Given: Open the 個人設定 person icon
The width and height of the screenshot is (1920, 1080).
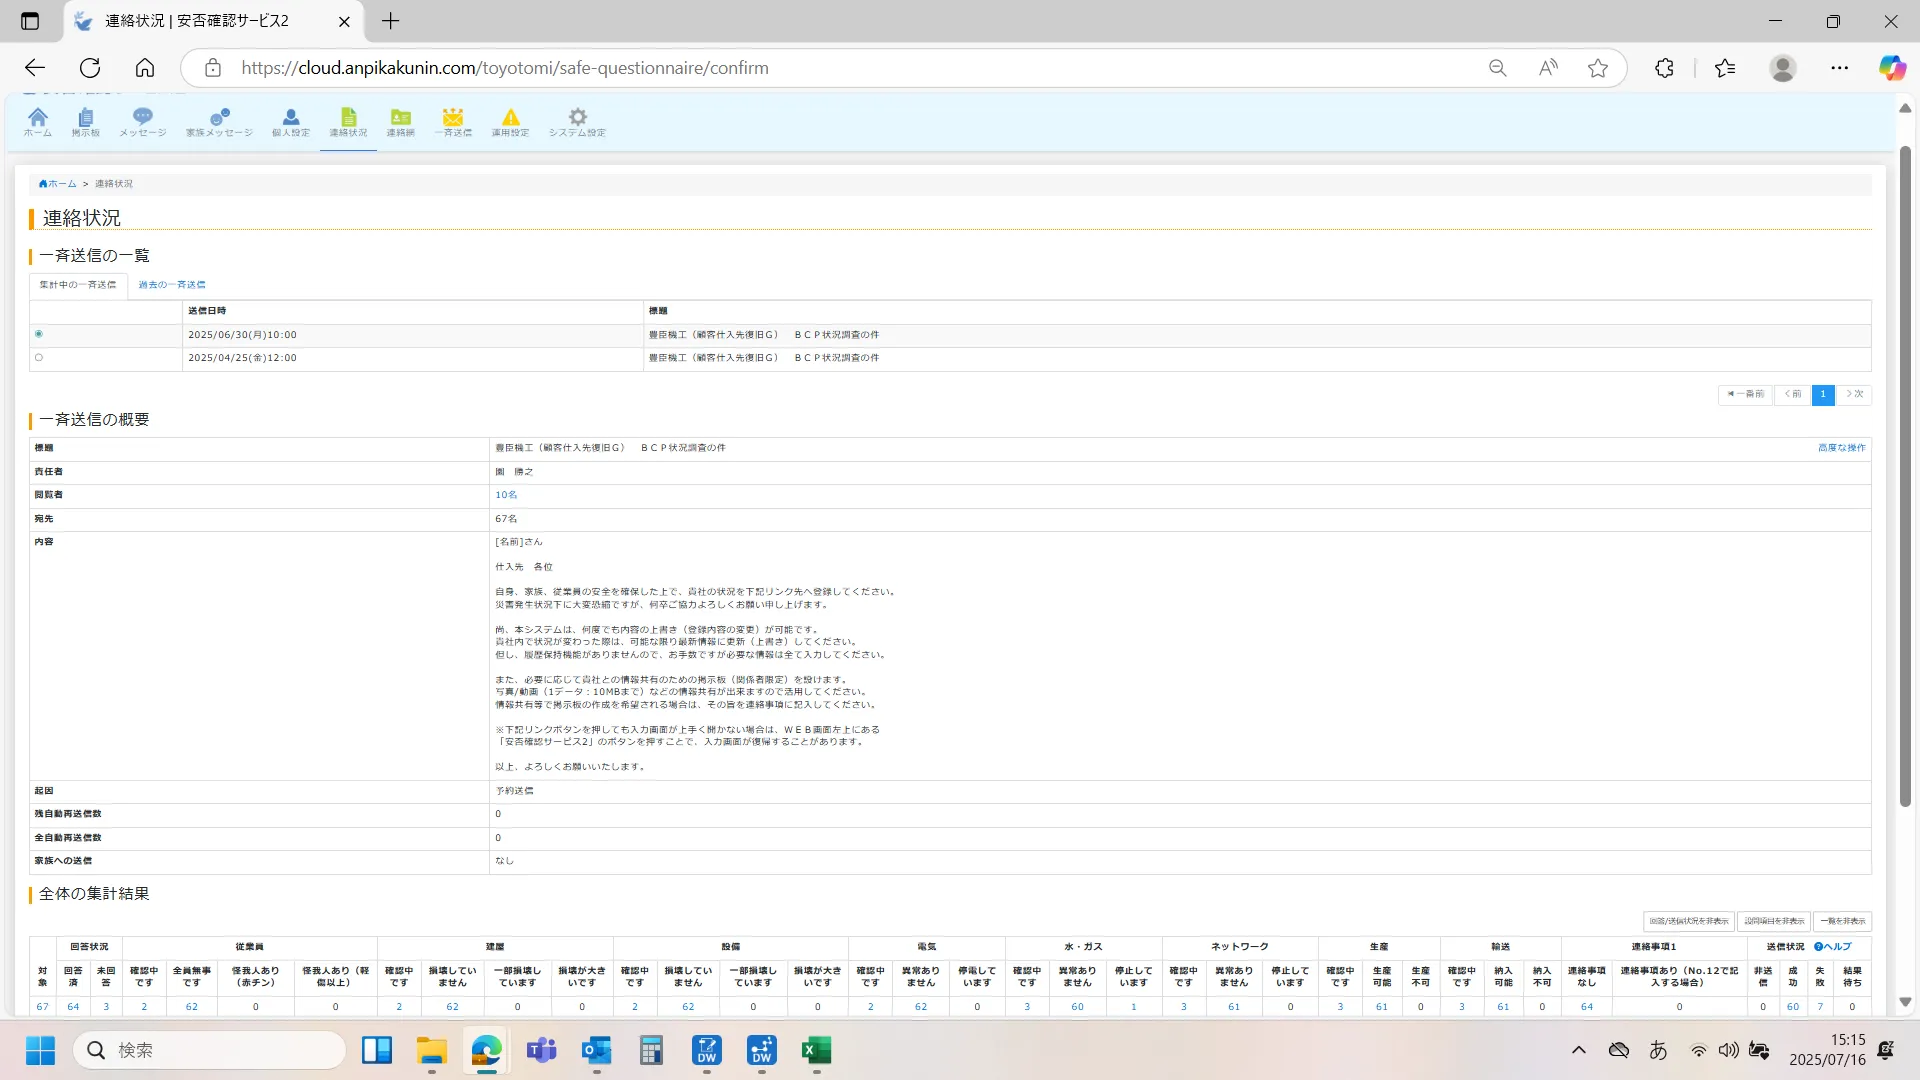Looking at the screenshot, I should click(x=291, y=122).
